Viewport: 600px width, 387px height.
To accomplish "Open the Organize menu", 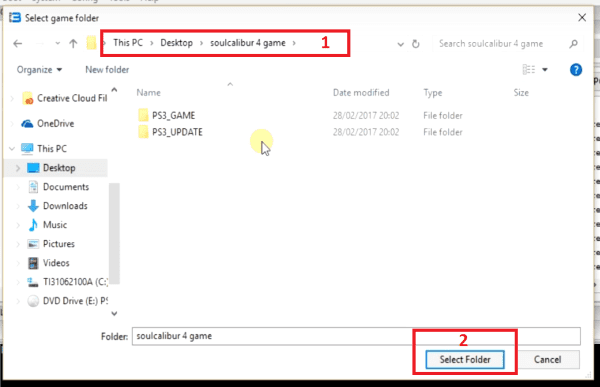I will (39, 70).
